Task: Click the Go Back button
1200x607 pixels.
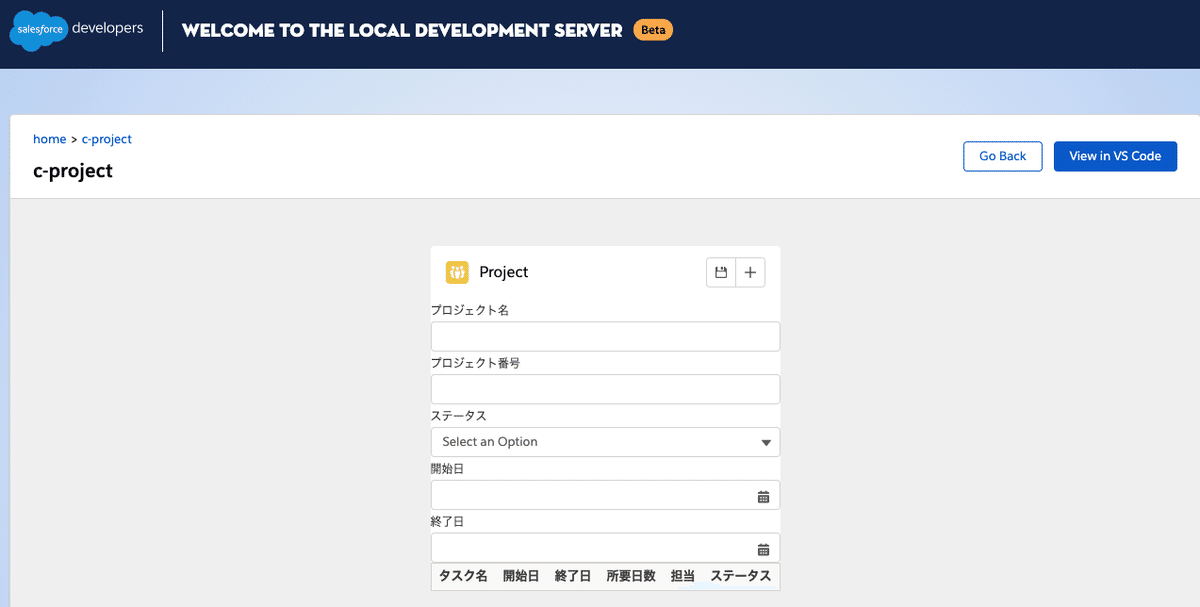Action: tap(1002, 156)
